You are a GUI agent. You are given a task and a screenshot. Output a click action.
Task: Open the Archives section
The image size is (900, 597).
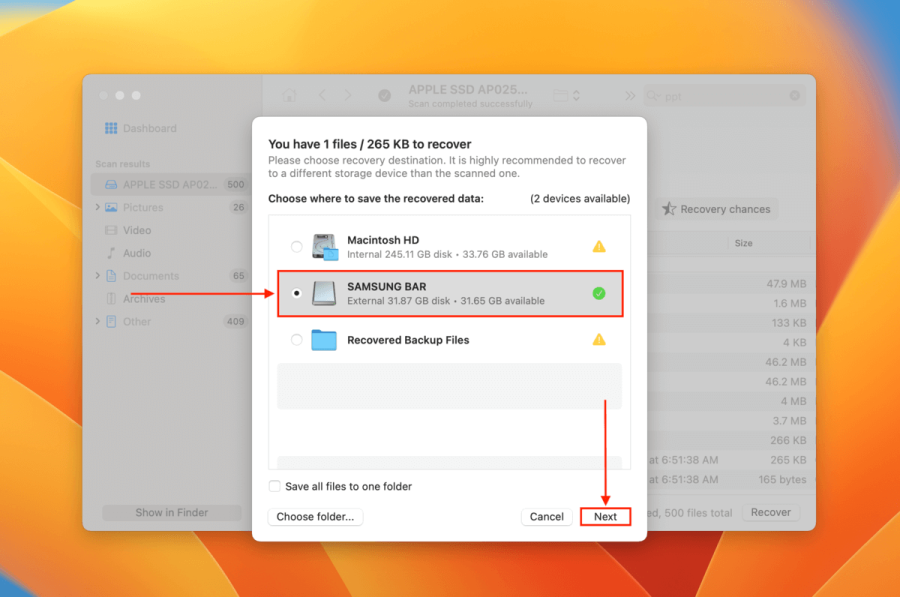click(144, 298)
